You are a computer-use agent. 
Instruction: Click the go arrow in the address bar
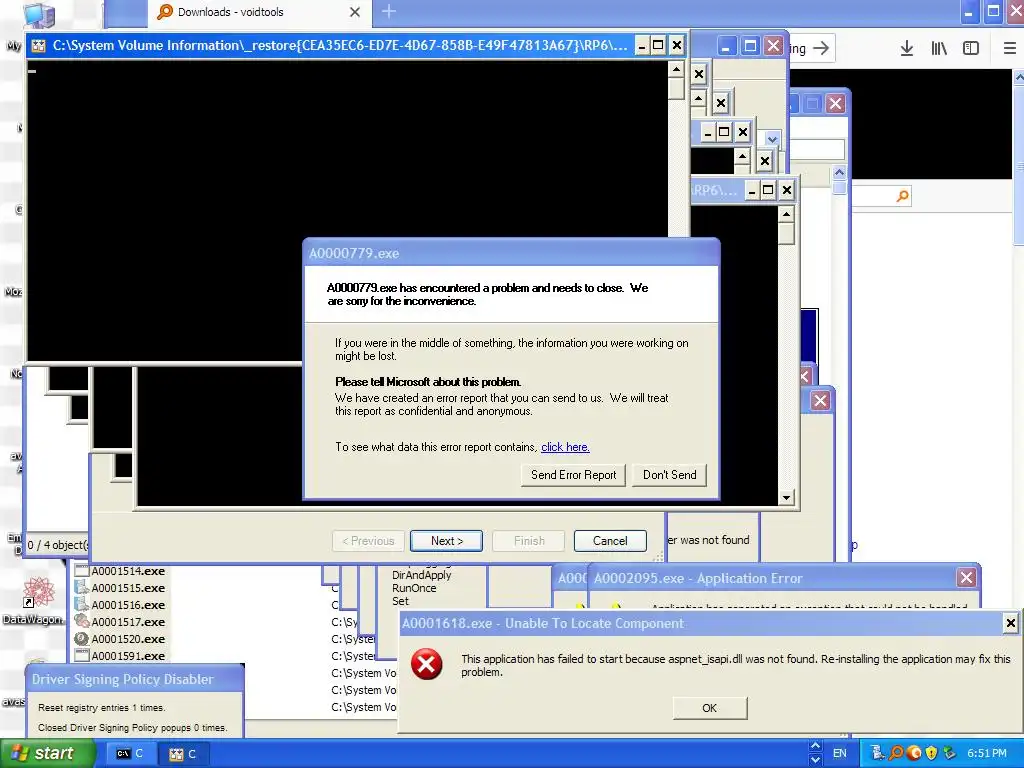click(x=821, y=48)
